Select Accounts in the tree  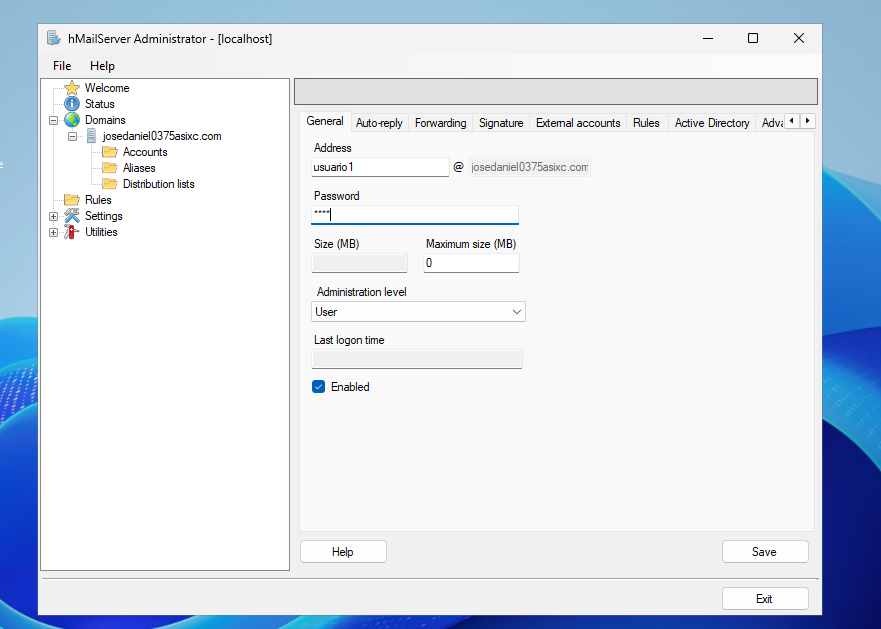pos(145,152)
